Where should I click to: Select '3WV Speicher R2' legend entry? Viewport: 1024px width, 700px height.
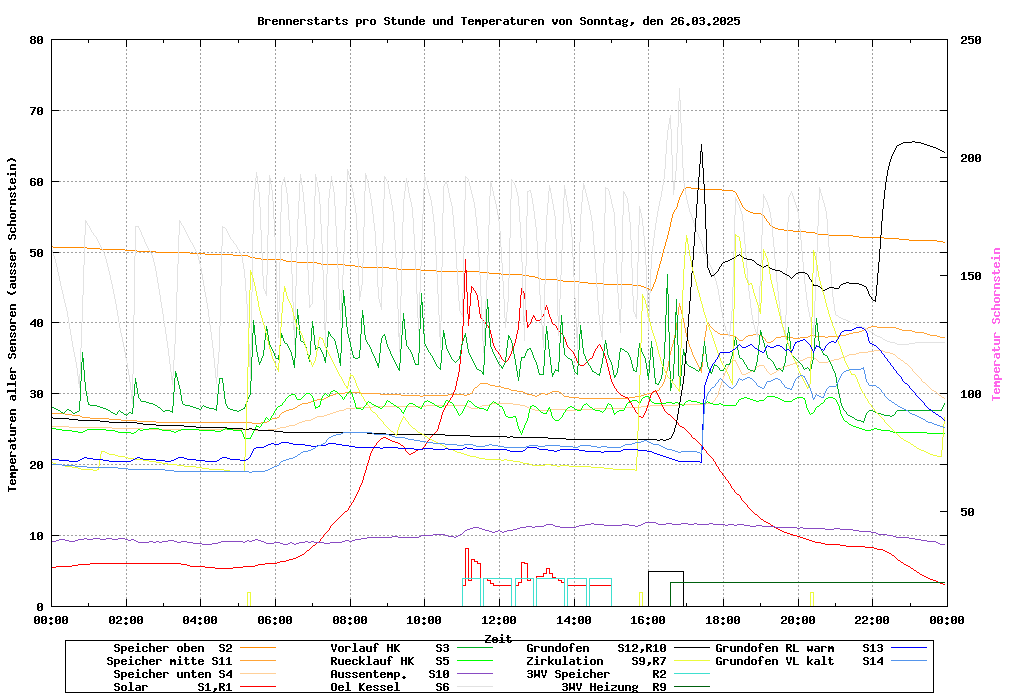(x=596, y=674)
